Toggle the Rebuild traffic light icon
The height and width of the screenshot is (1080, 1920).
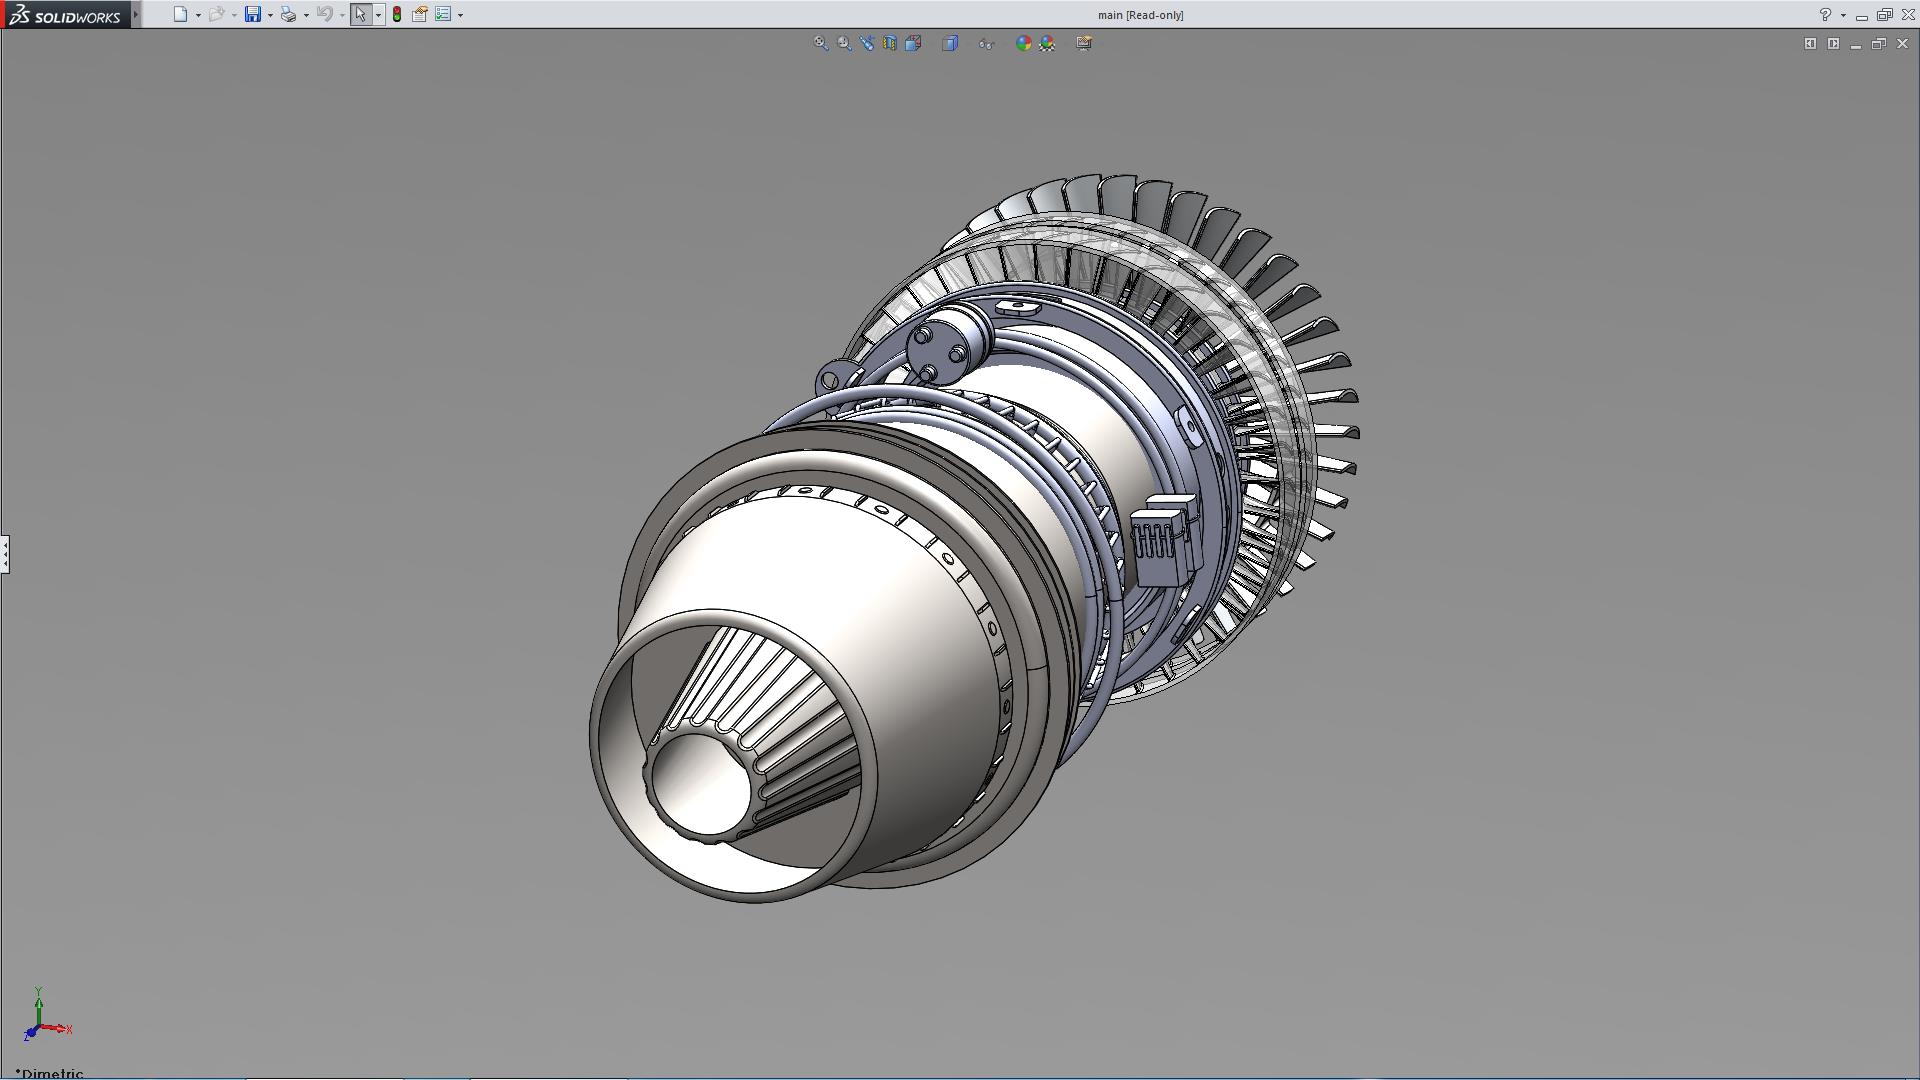(x=397, y=14)
